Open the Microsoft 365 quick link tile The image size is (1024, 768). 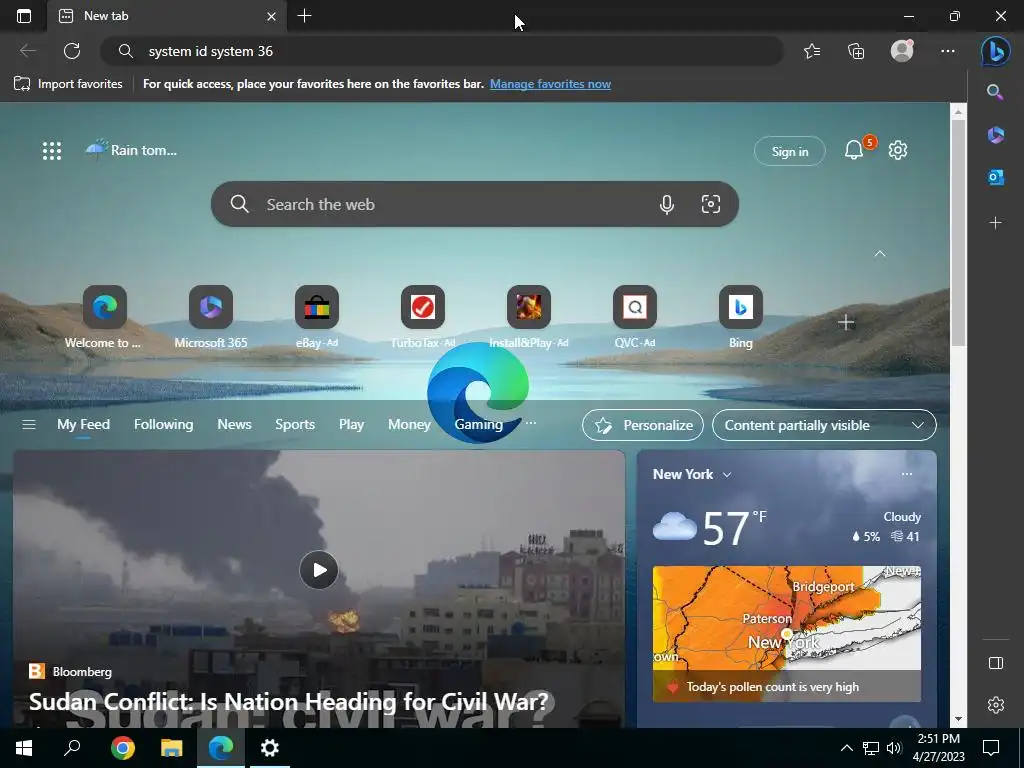coord(210,317)
